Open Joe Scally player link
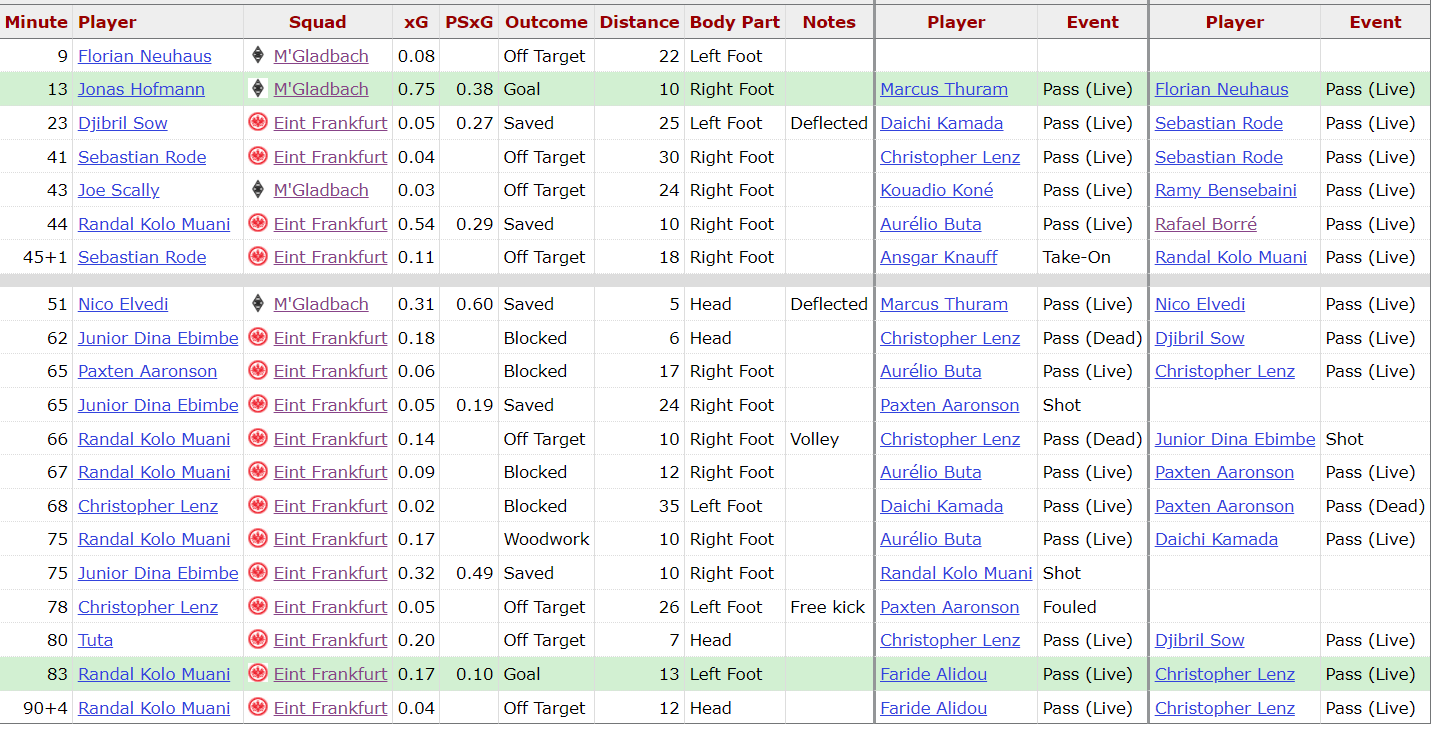Viewport: 1437px width, 732px height. pos(119,190)
